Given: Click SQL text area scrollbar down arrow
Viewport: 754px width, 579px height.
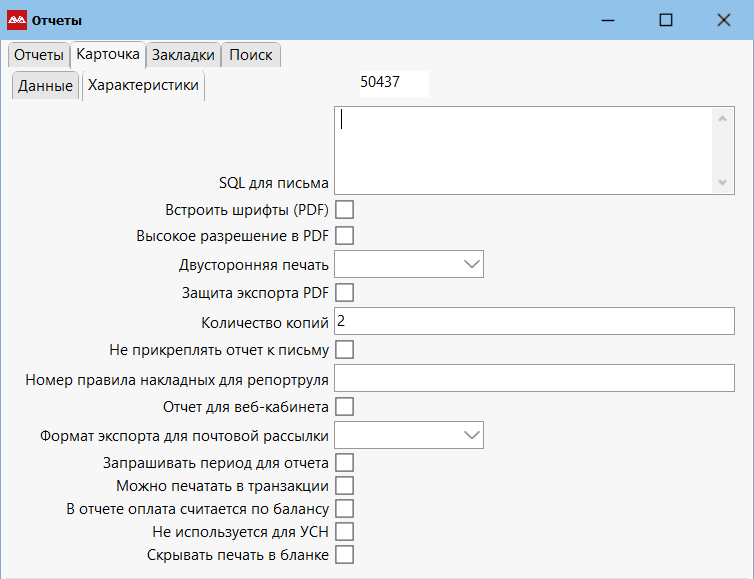Looking at the screenshot, I should click(722, 183).
